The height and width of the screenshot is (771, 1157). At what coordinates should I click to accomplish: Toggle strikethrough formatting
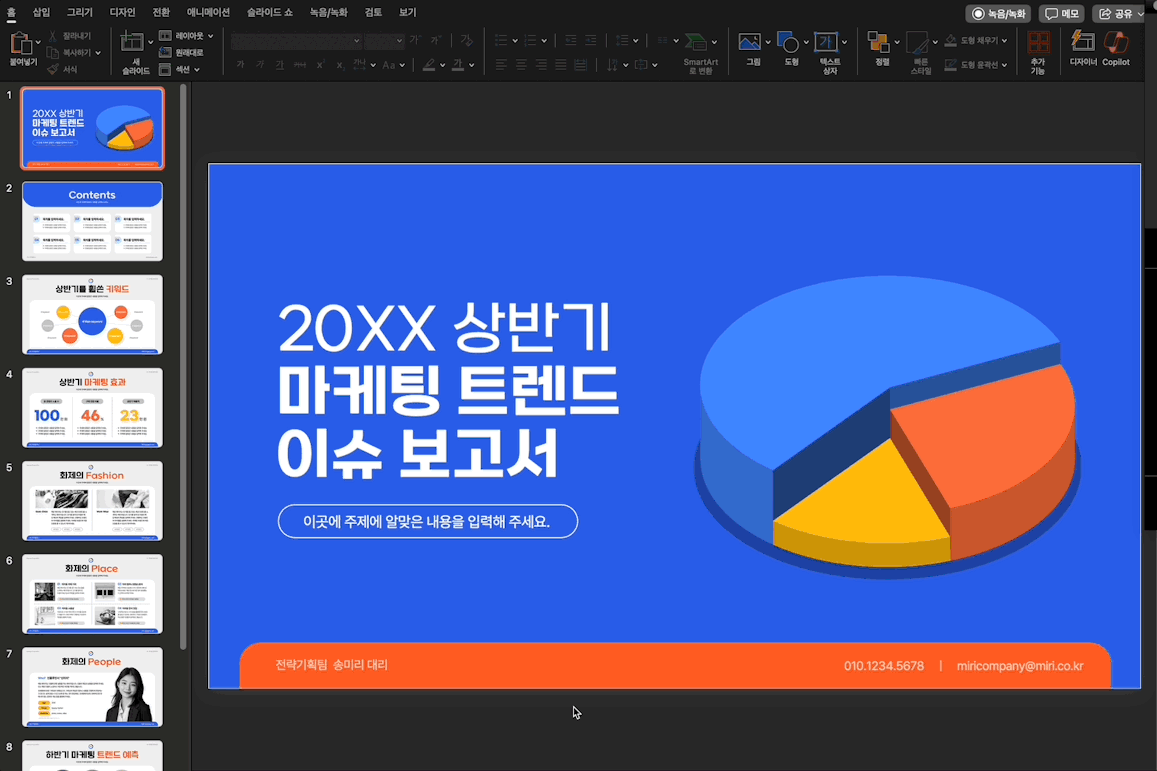[300, 65]
